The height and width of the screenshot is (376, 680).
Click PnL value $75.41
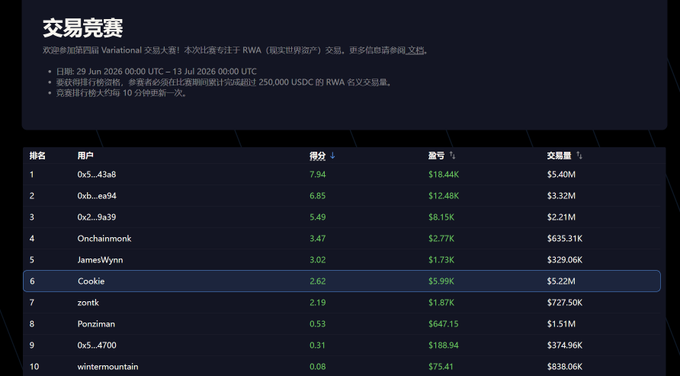(x=441, y=366)
